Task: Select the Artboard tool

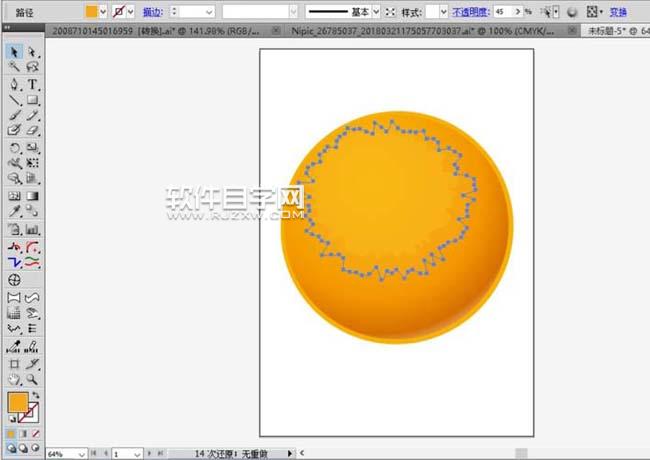Action: pyautogui.click(x=14, y=364)
